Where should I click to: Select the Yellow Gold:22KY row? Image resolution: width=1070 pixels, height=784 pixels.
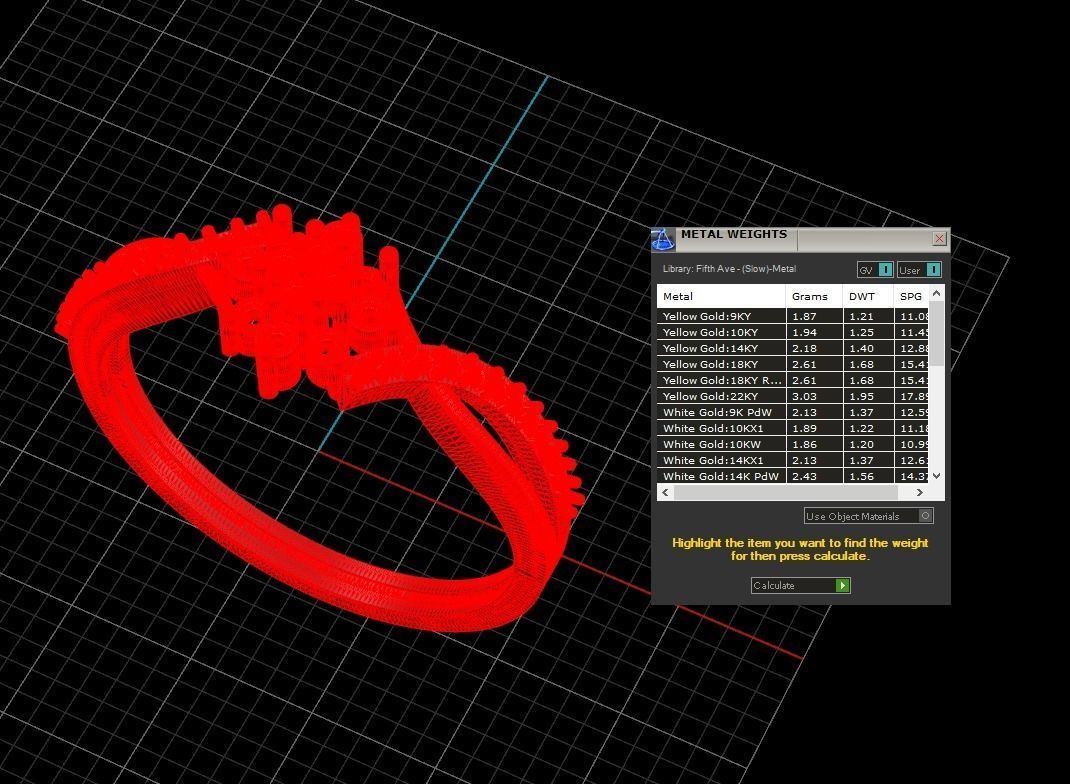point(793,396)
